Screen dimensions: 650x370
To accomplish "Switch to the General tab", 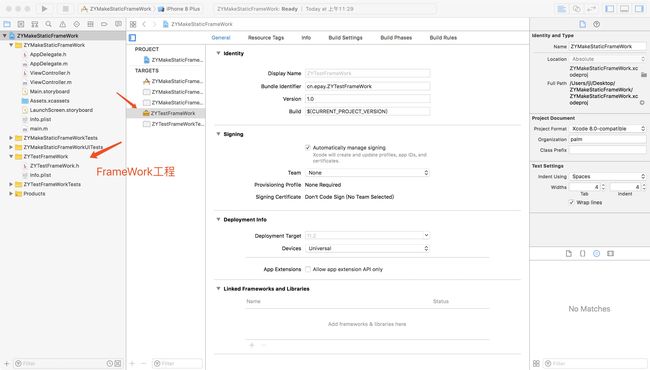I will 221,38.
